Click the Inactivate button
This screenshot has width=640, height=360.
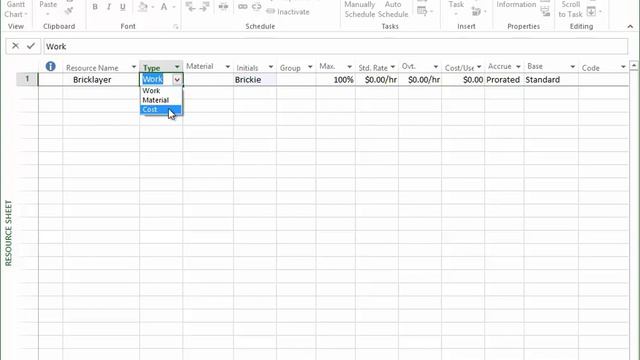288,12
